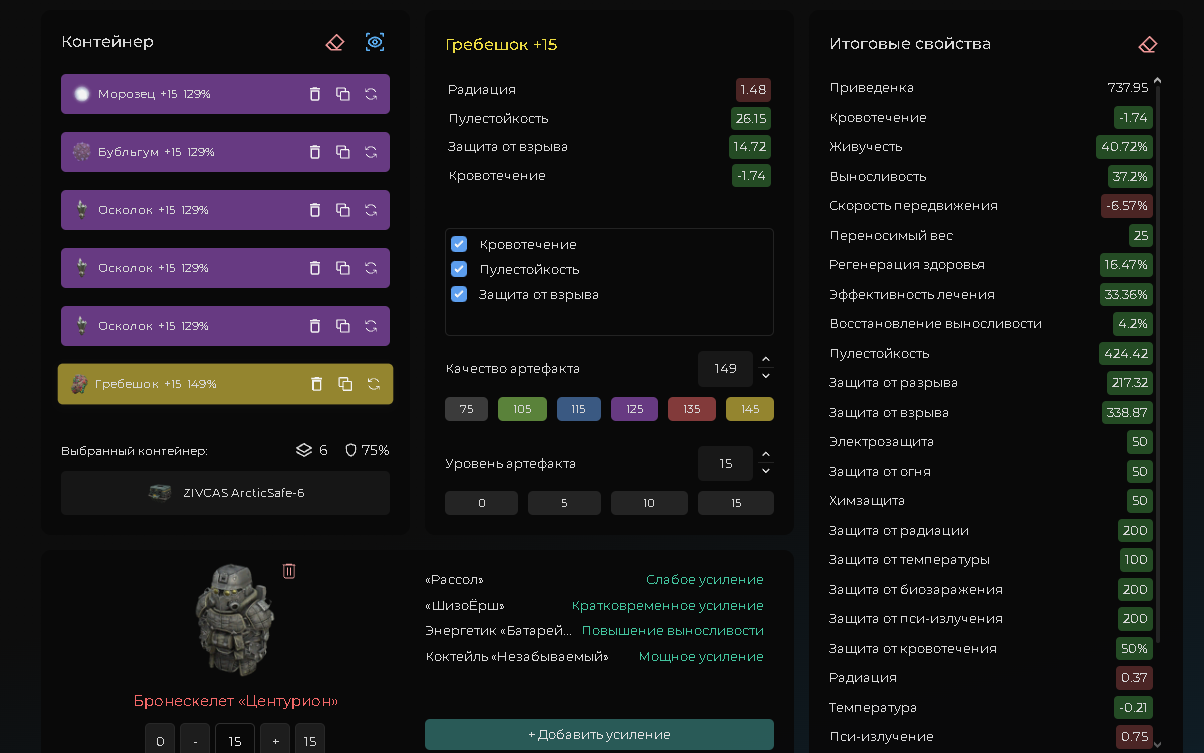Uncheck the Кровотечение checkbox
The height and width of the screenshot is (753, 1204).
point(459,244)
